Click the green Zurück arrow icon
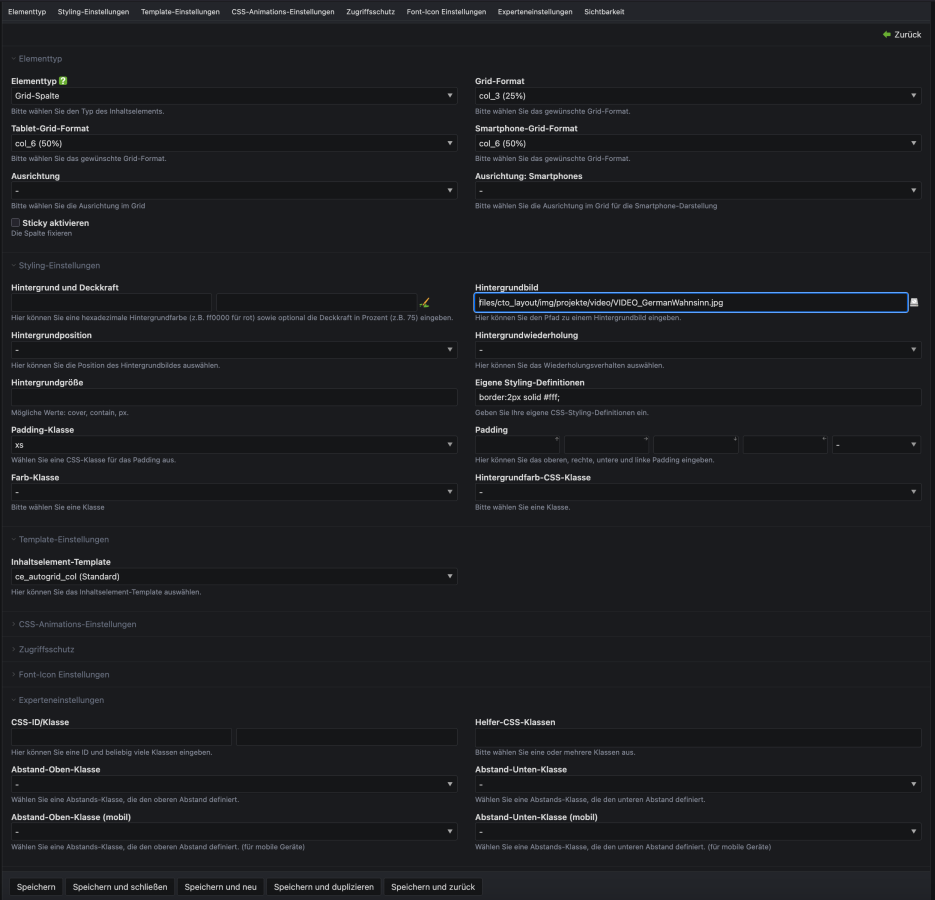 coord(886,34)
